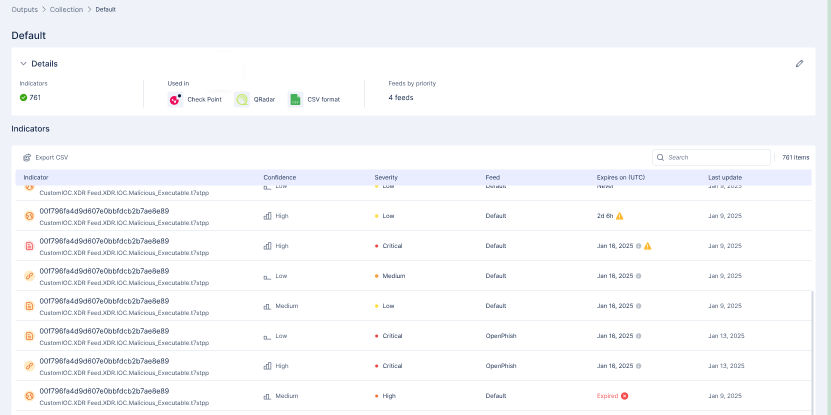Click the indicator hash in the 2d 6h row

[x=104, y=211]
